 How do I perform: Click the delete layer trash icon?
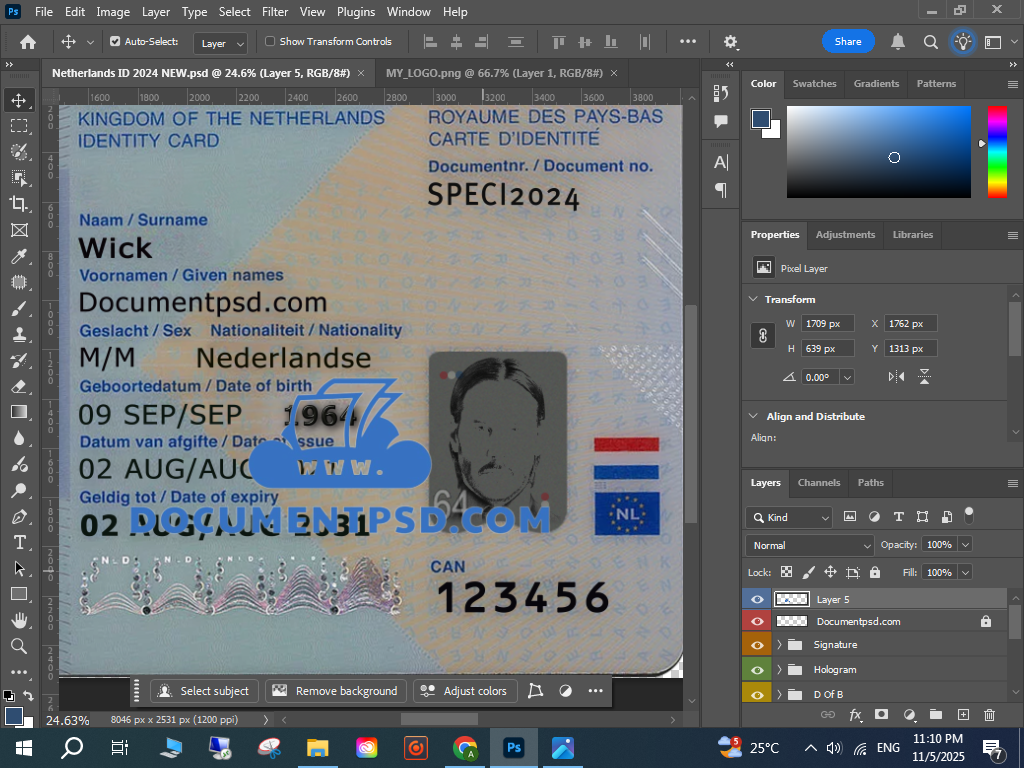tap(989, 715)
